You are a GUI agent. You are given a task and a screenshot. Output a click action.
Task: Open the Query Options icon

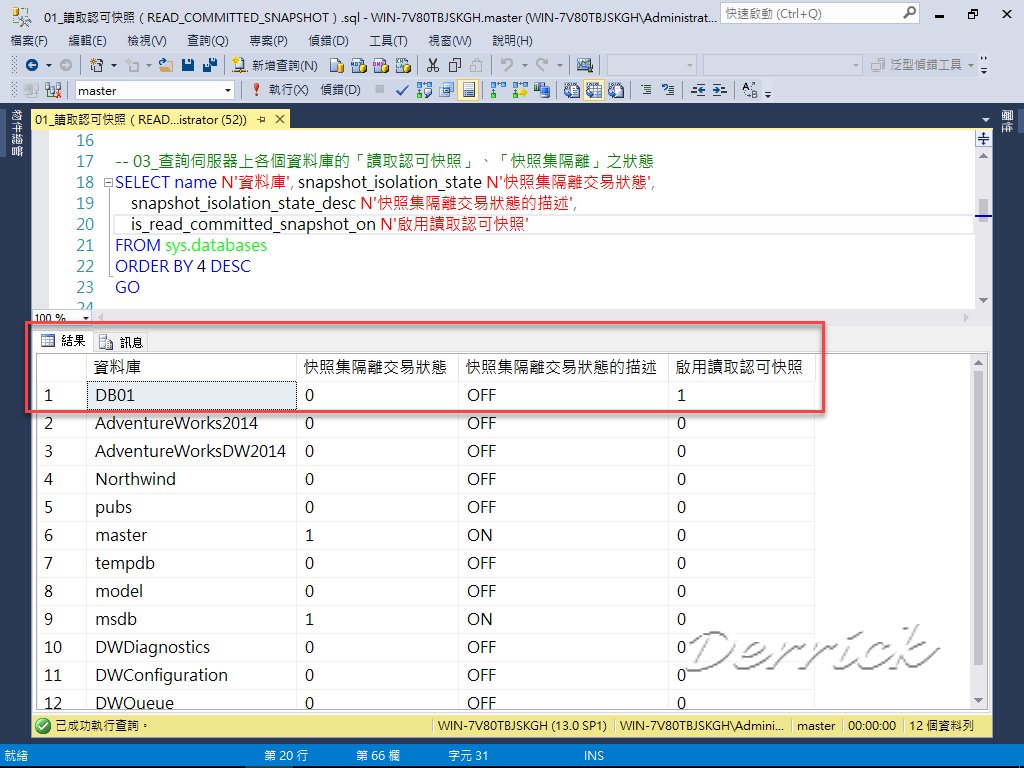[447, 90]
